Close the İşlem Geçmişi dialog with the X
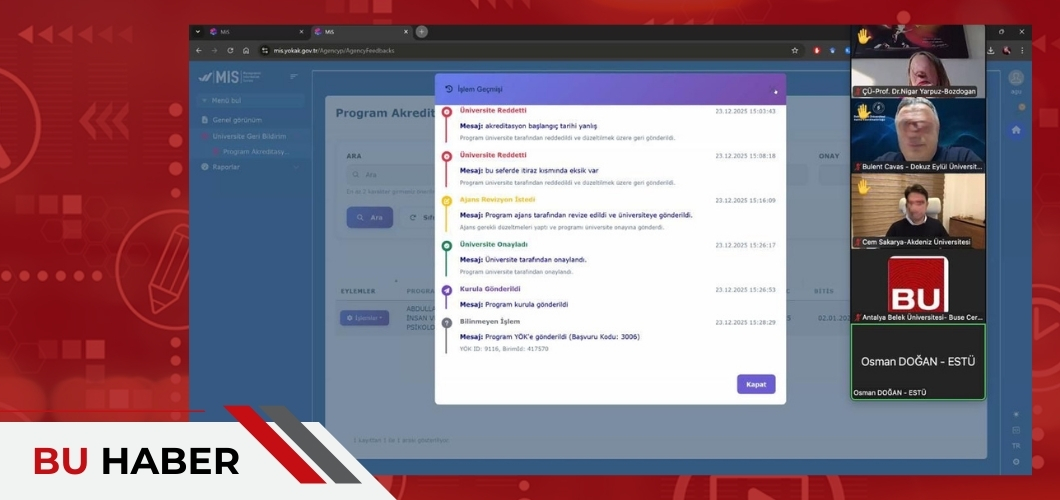 pos(775,91)
